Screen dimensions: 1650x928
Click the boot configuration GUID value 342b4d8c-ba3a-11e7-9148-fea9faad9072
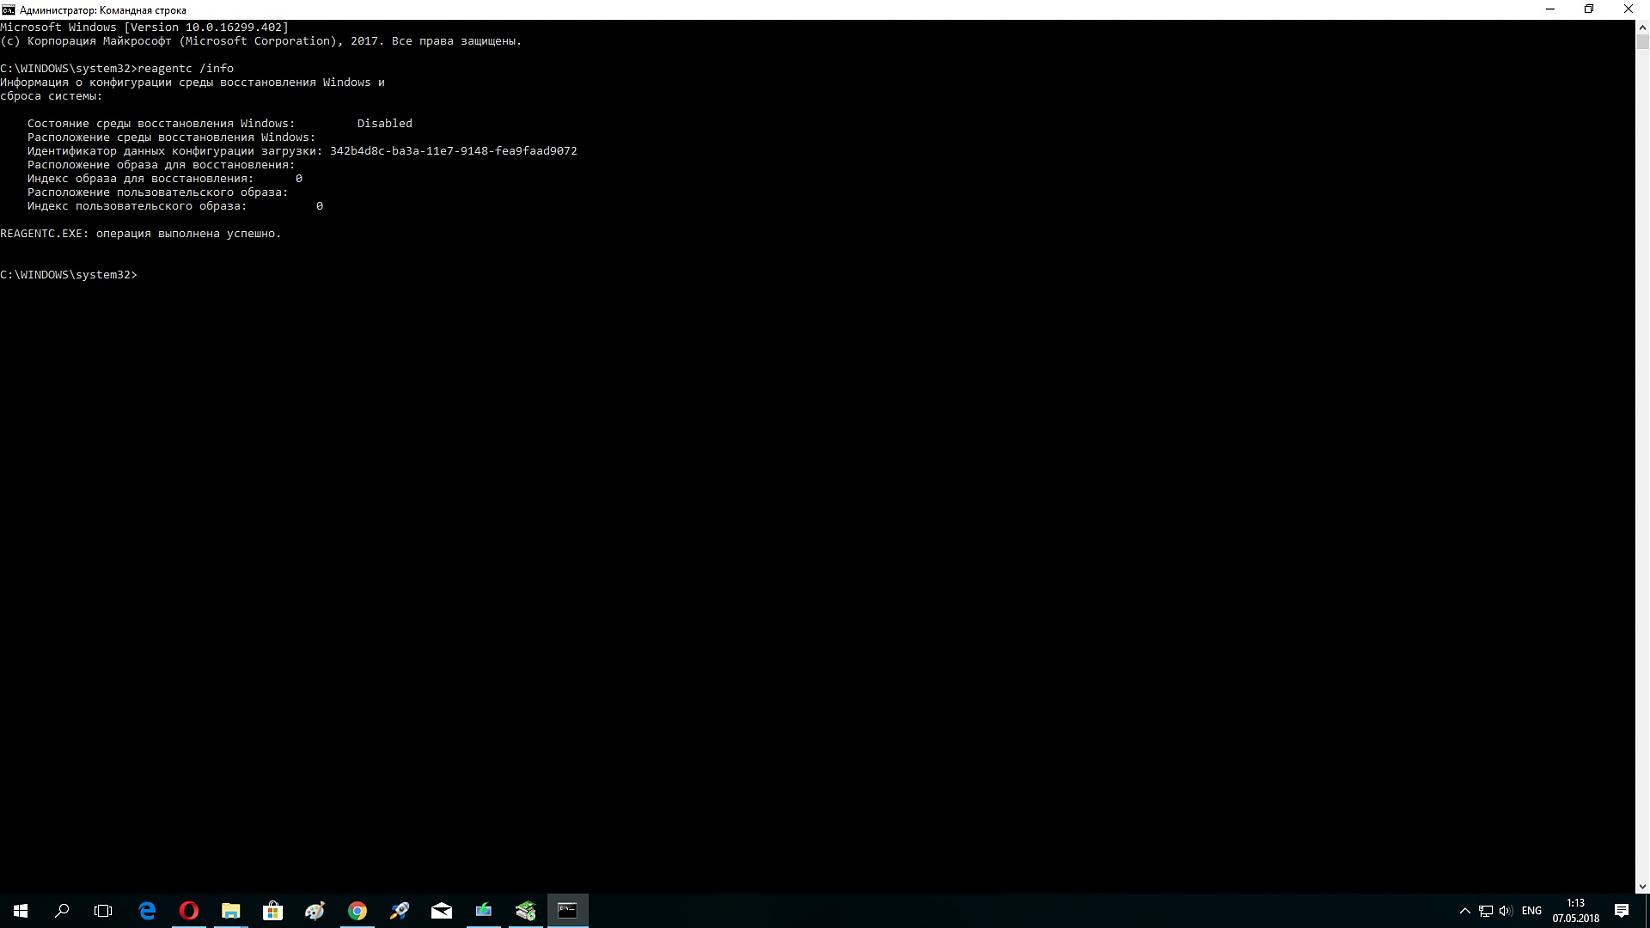pos(453,151)
